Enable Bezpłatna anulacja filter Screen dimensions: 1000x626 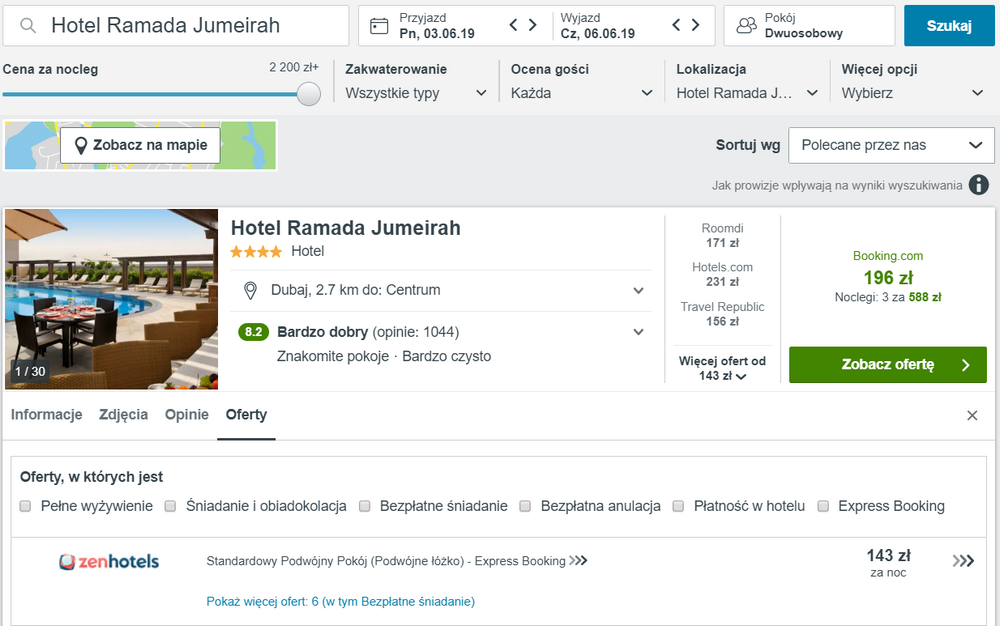click(526, 506)
